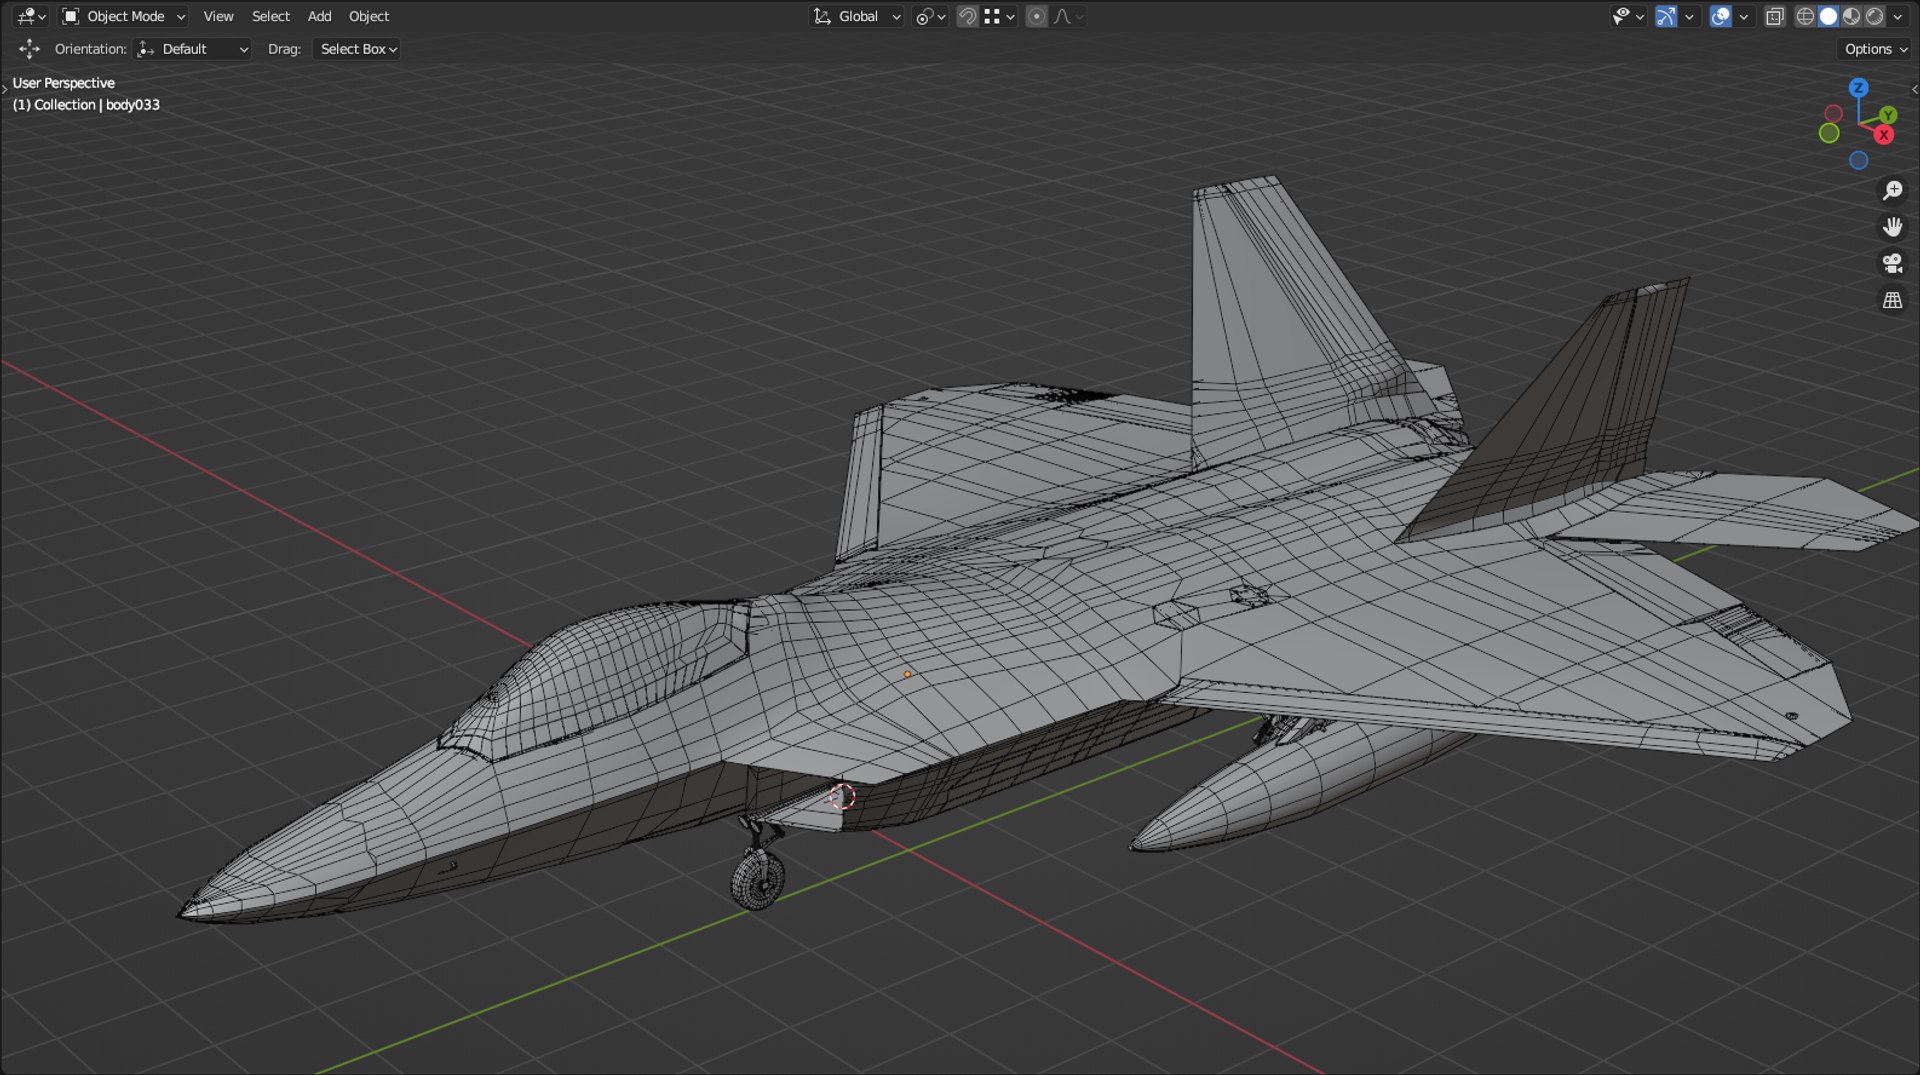Image resolution: width=1920 pixels, height=1075 pixels.
Task: Click the X axis on navigation gizmo
Action: 1884,135
